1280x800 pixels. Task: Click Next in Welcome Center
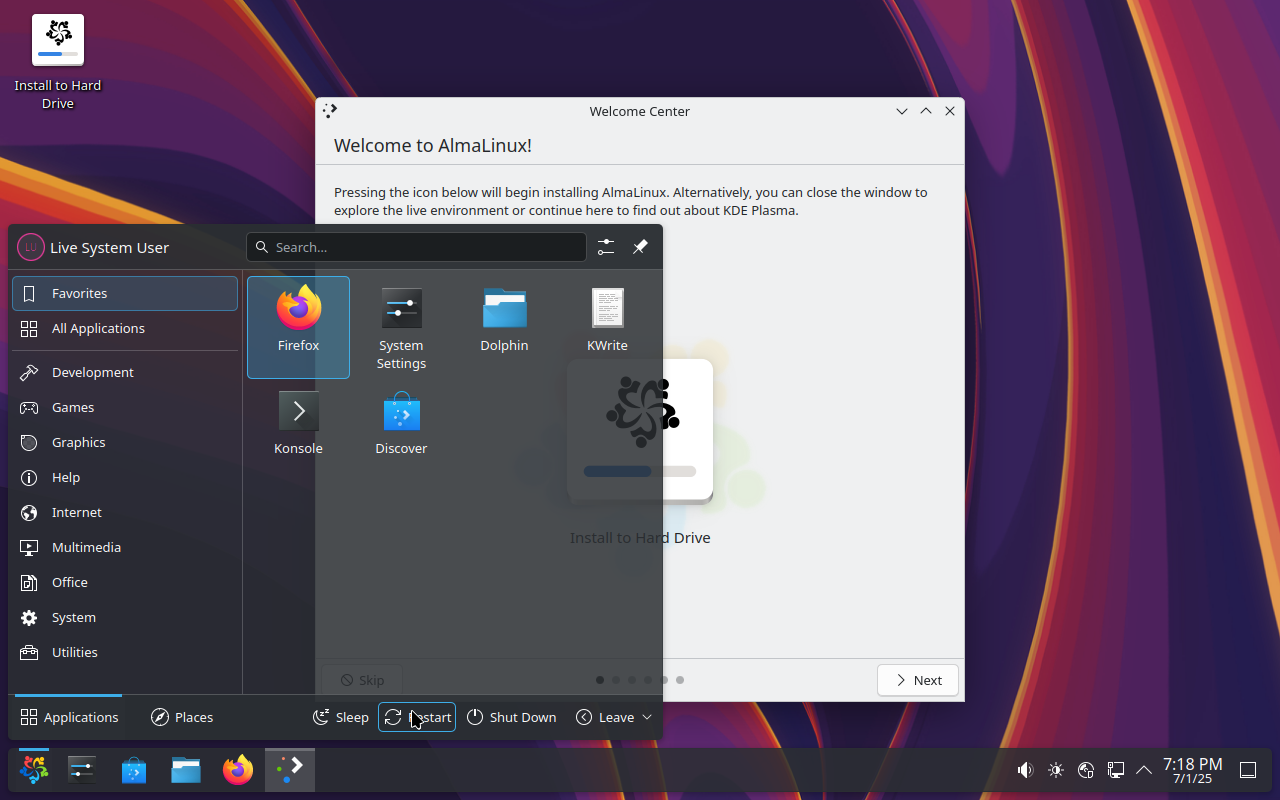(918, 680)
